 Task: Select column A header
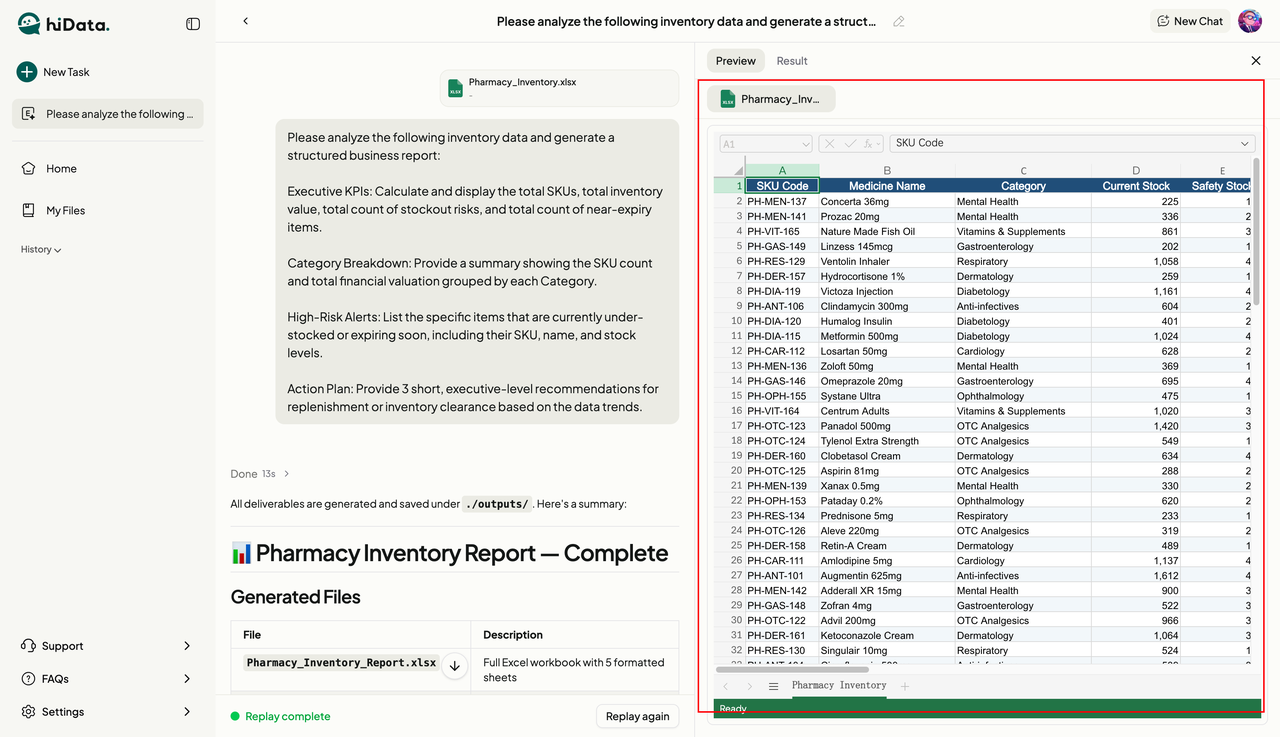(x=782, y=171)
